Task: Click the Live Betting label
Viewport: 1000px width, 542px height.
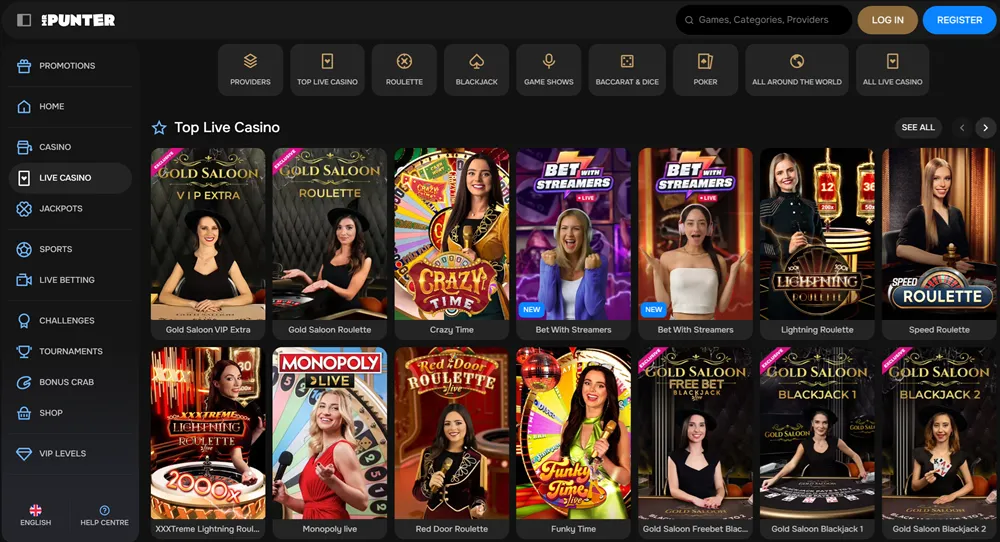Action: (x=67, y=280)
